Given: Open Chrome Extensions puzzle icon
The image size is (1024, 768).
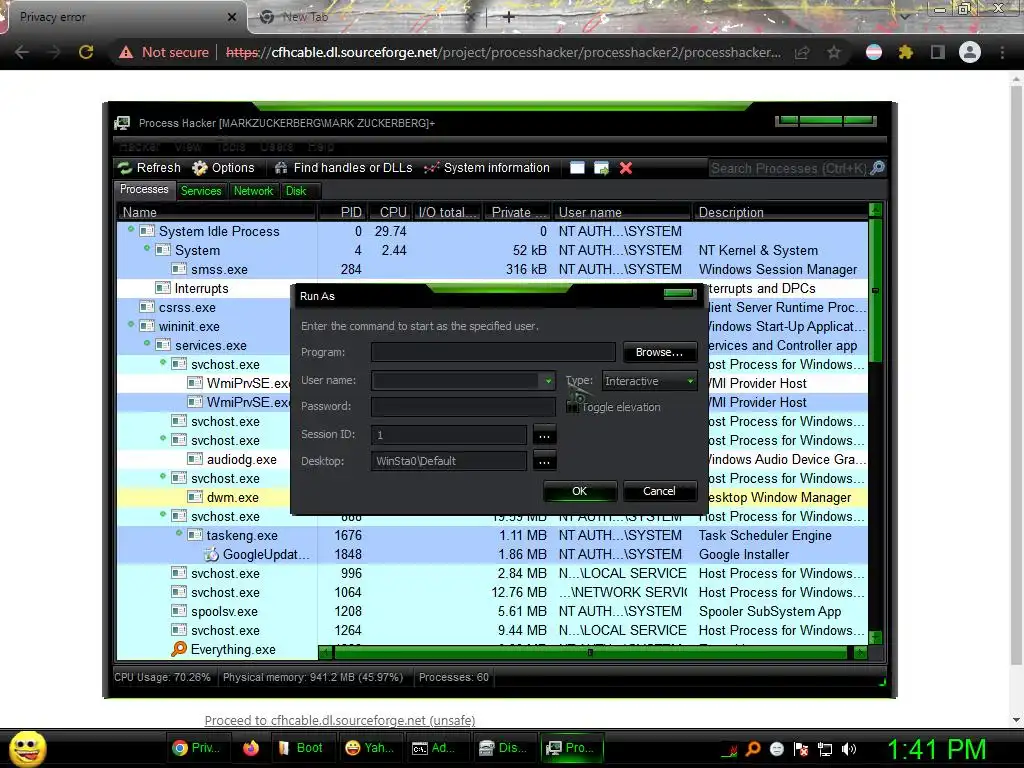Looking at the screenshot, I should pyautogui.click(x=905, y=52).
